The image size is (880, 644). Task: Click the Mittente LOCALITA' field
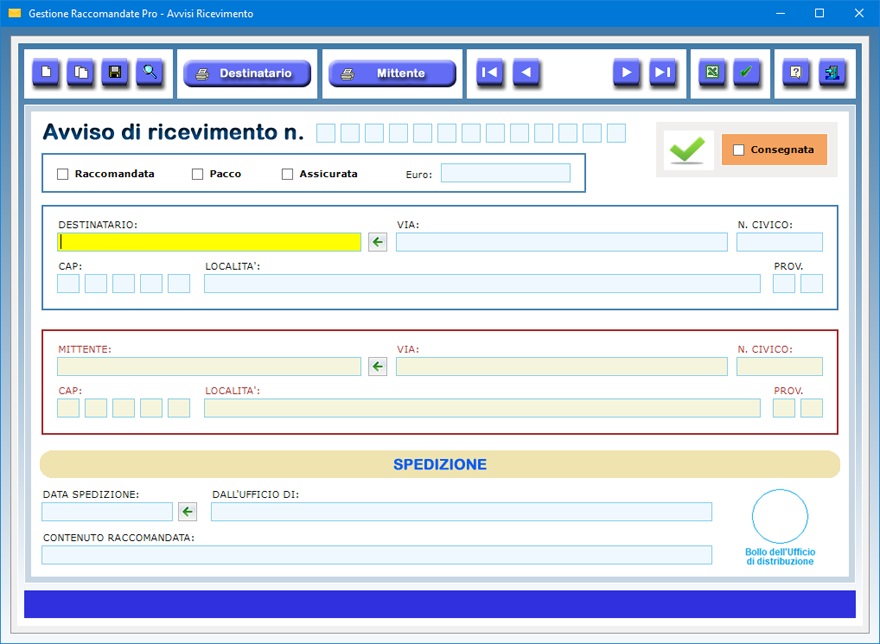(x=482, y=408)
